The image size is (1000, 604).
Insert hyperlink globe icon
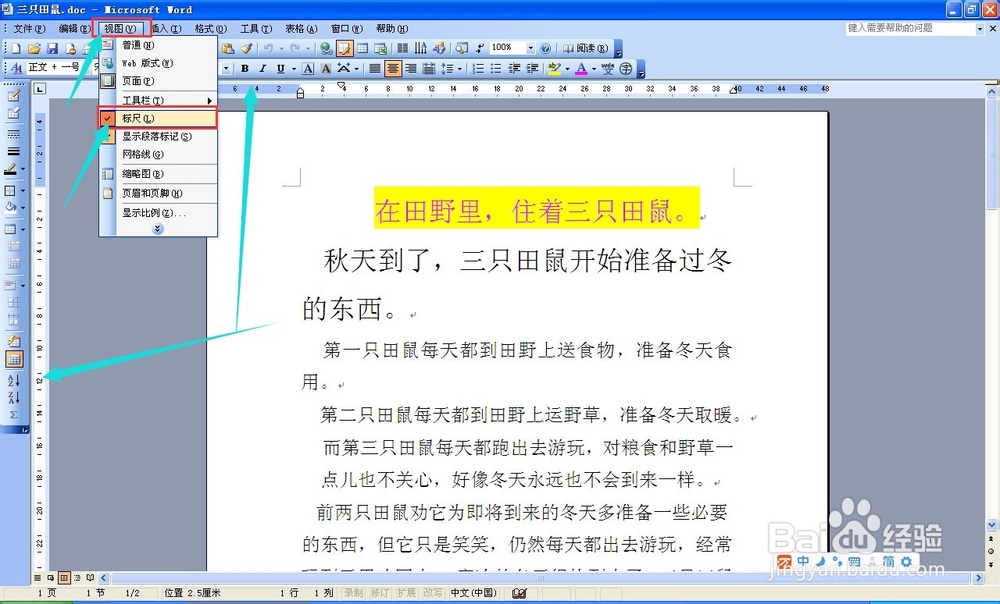[327, 48]
